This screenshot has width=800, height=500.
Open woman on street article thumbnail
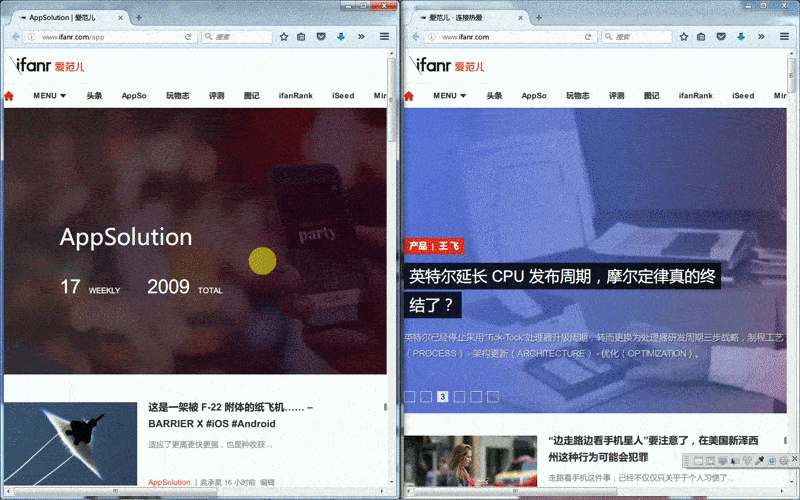coord(470,461)
